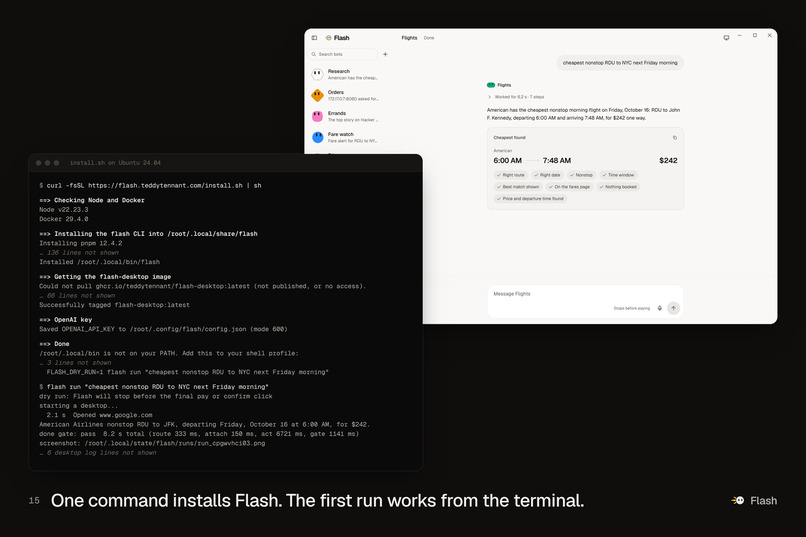The image size is (806, 537).
Task: Click the user's 'cheapest nonstop RDU to NYC' bubble
Action: [x=620, y=63]
